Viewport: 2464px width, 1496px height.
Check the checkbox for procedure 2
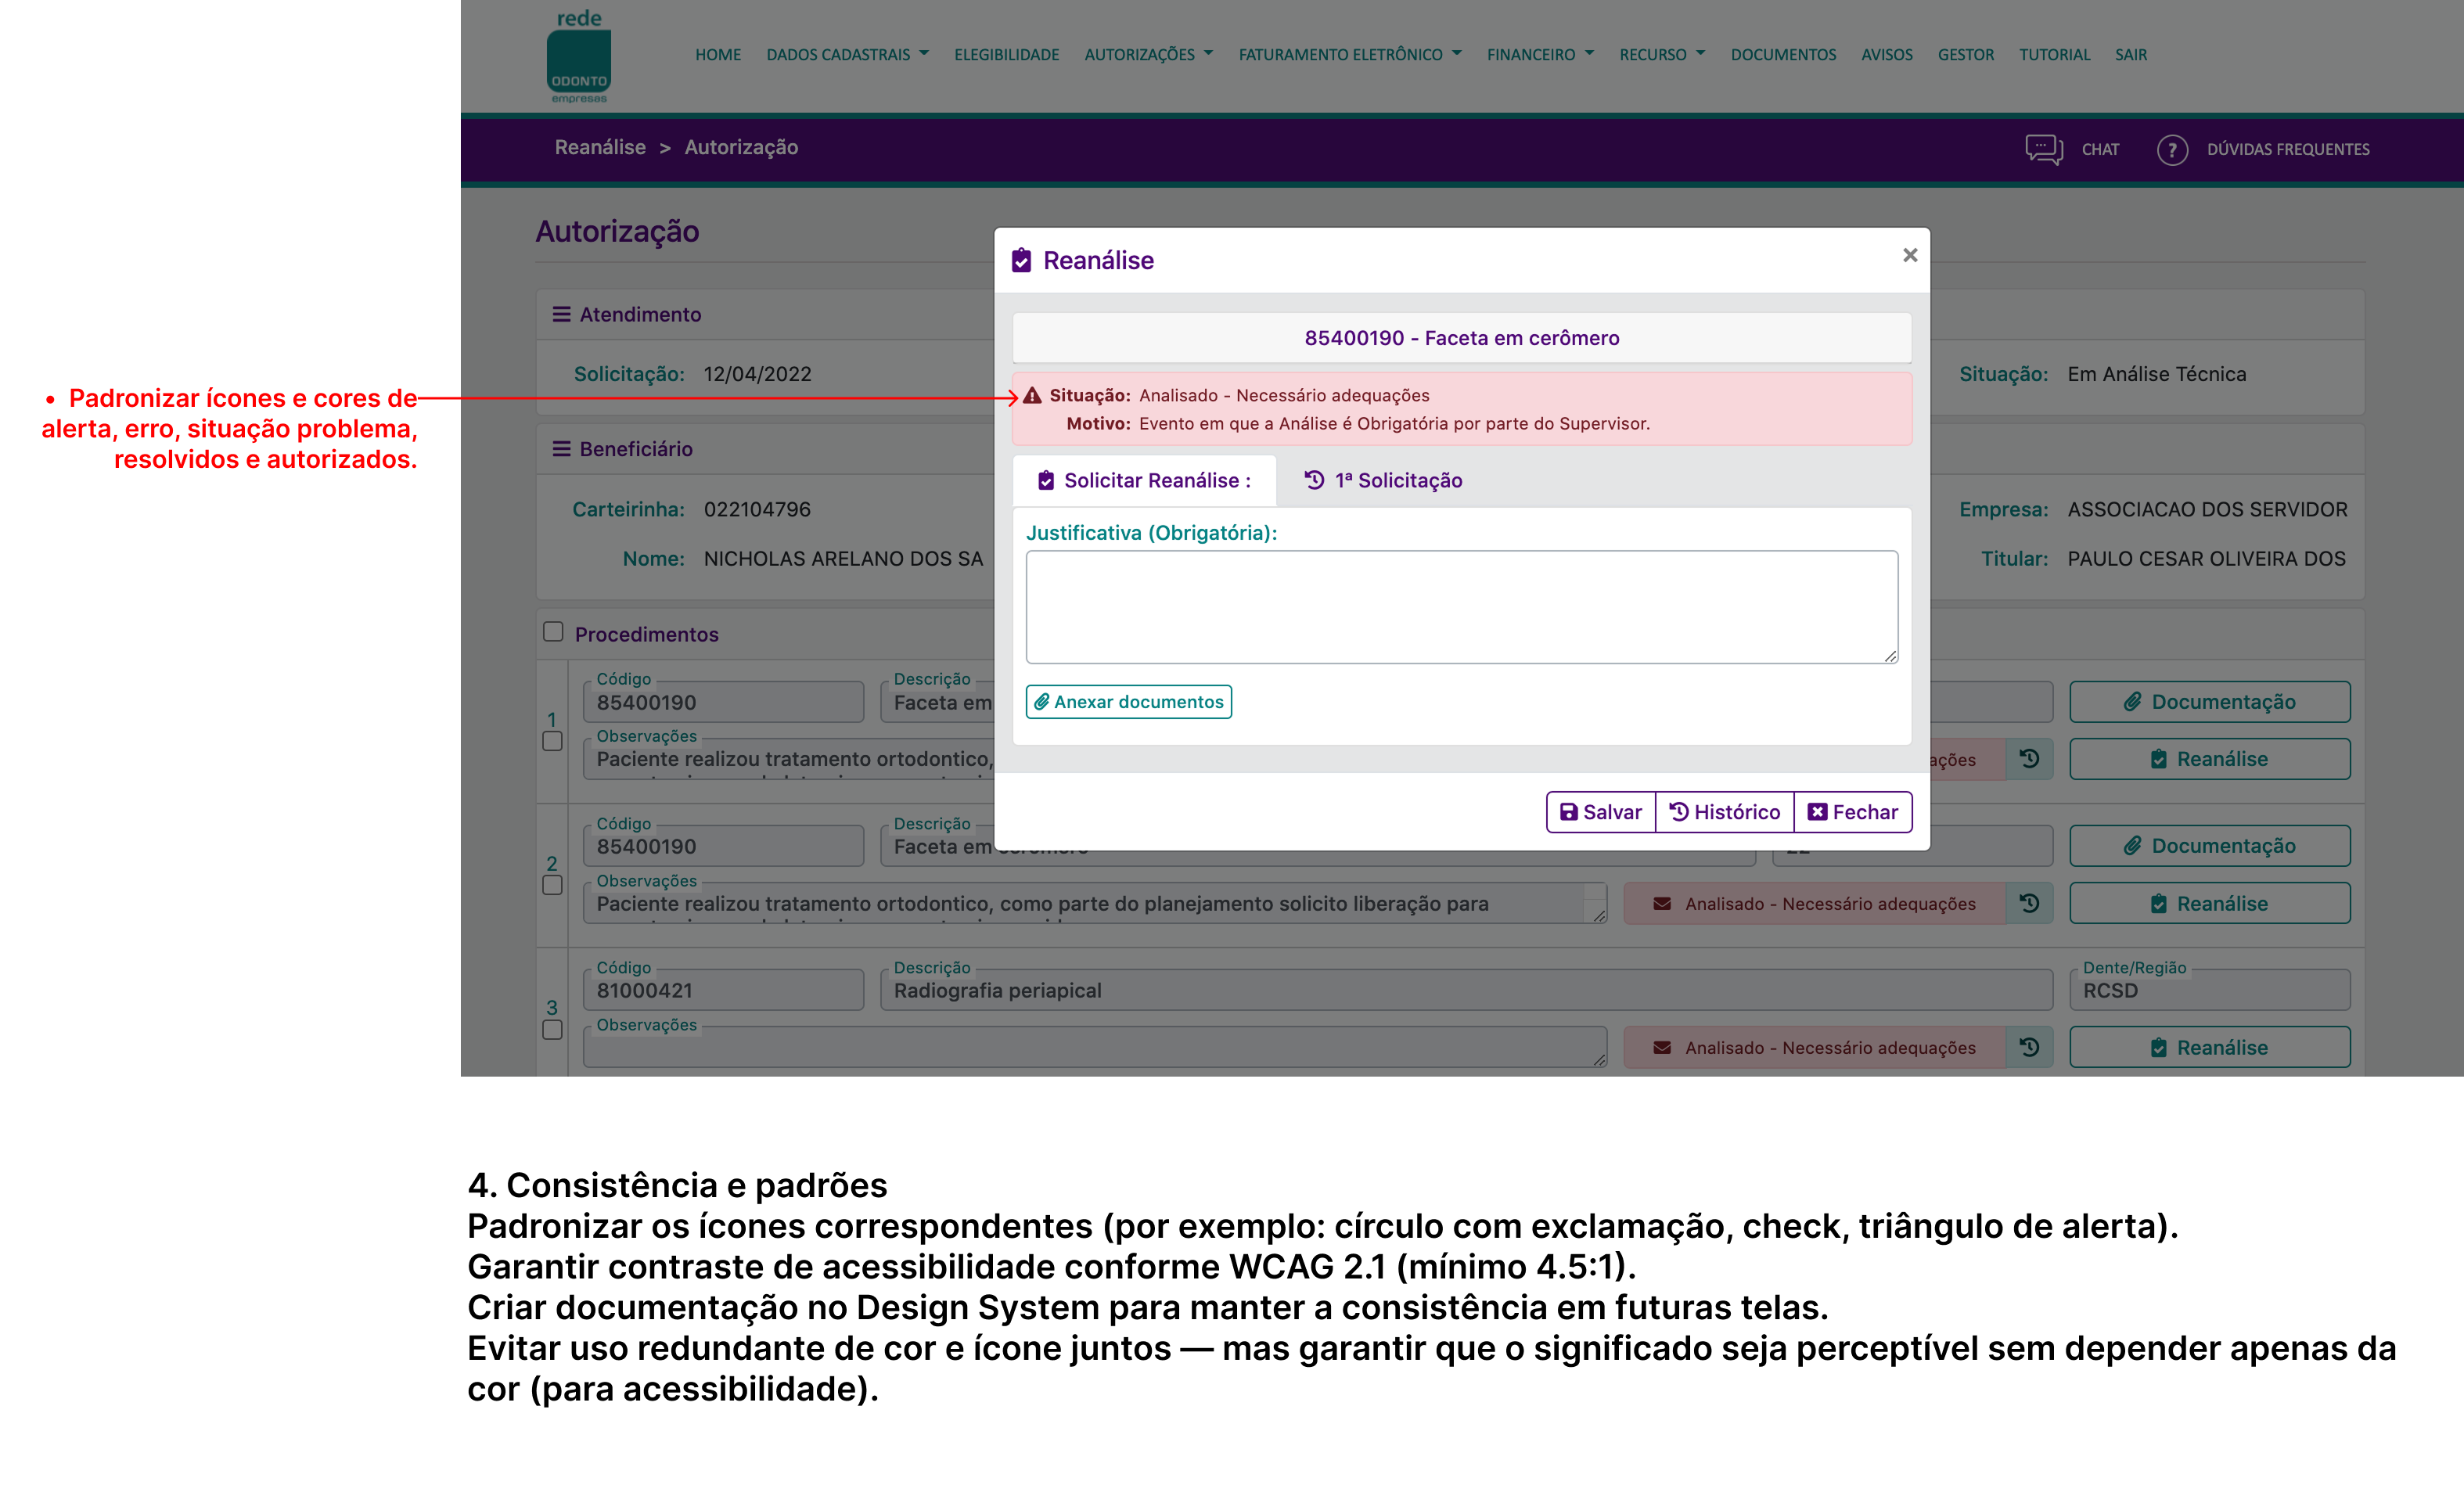click(x=552, y=886)
